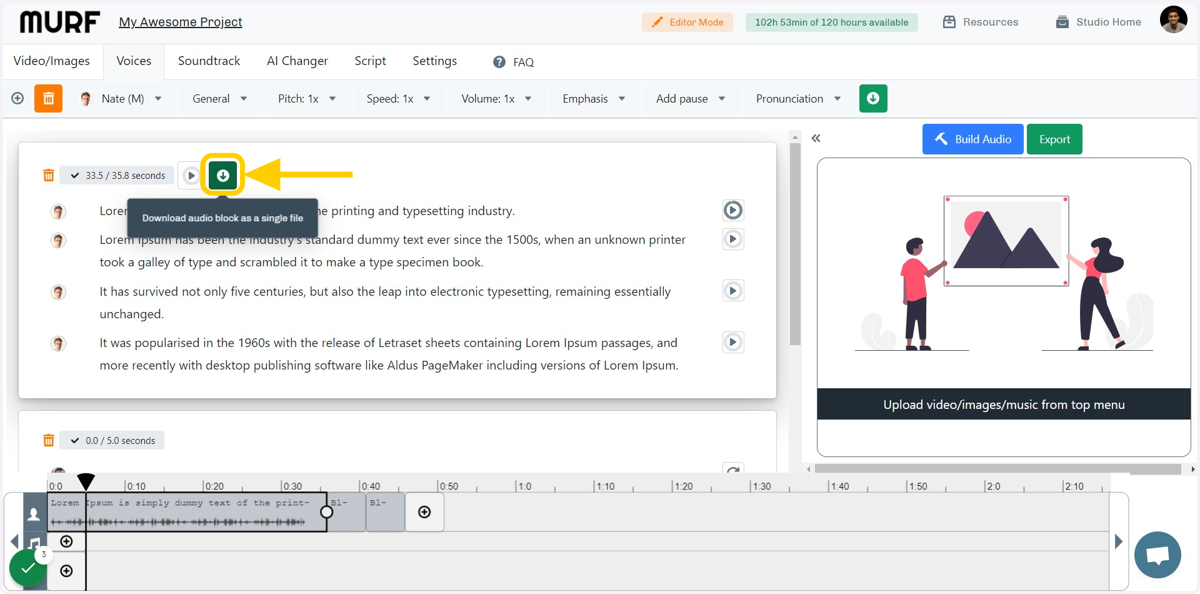Viewport: 1200px width, 594px height.
Task: Open the AI Changer tab
Action: (x=297, y=61)
